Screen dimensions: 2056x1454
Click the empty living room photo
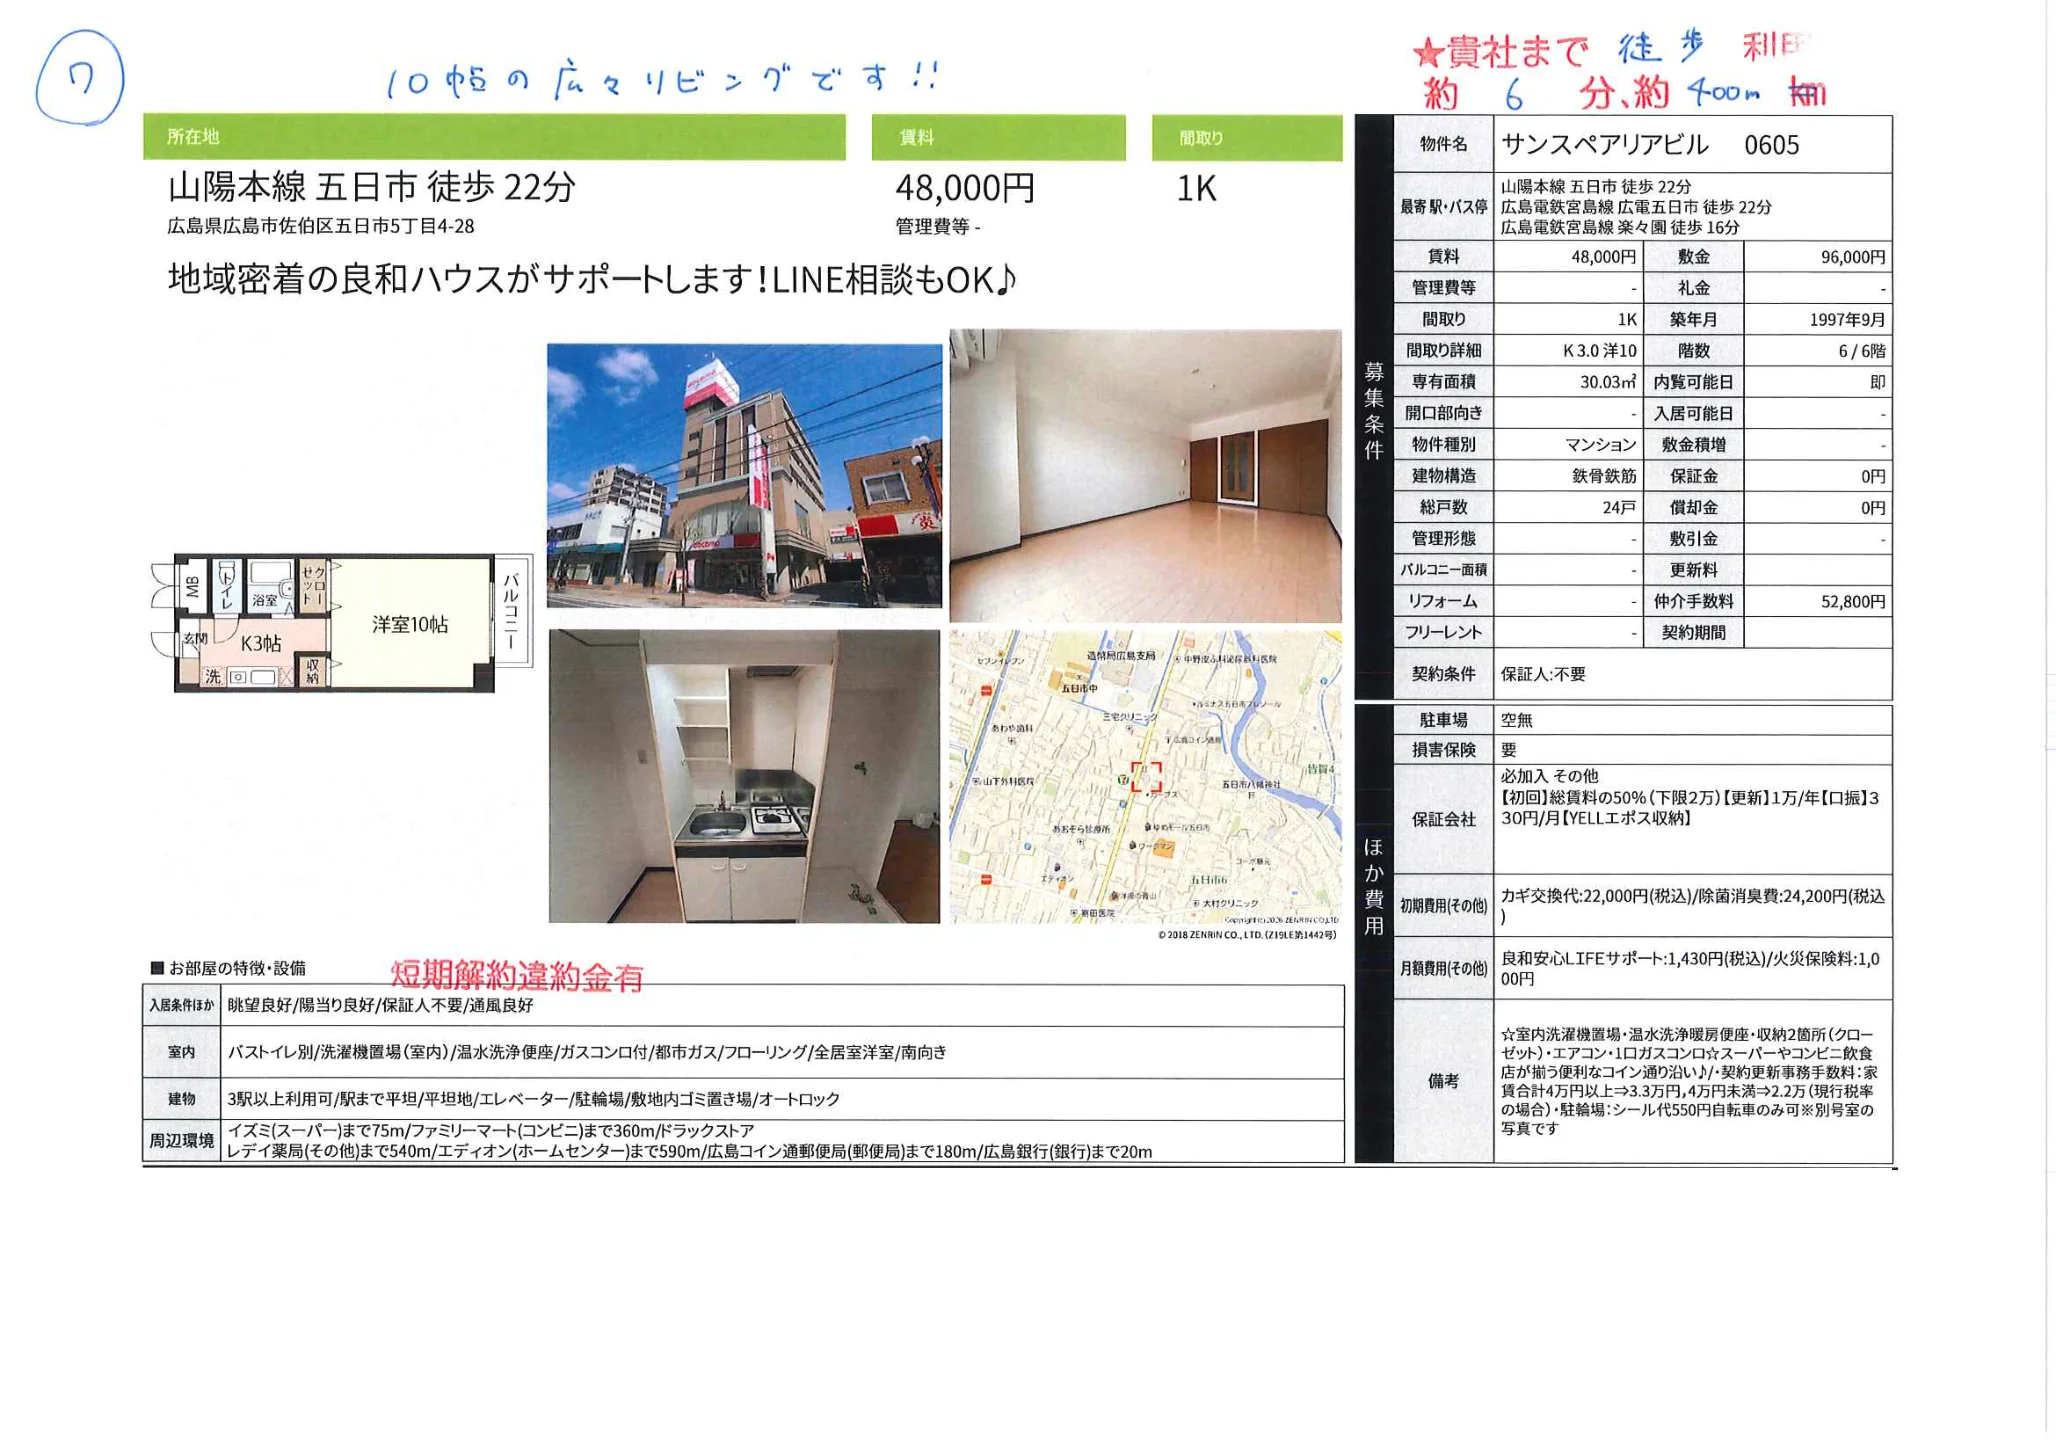coord(1145,475)
